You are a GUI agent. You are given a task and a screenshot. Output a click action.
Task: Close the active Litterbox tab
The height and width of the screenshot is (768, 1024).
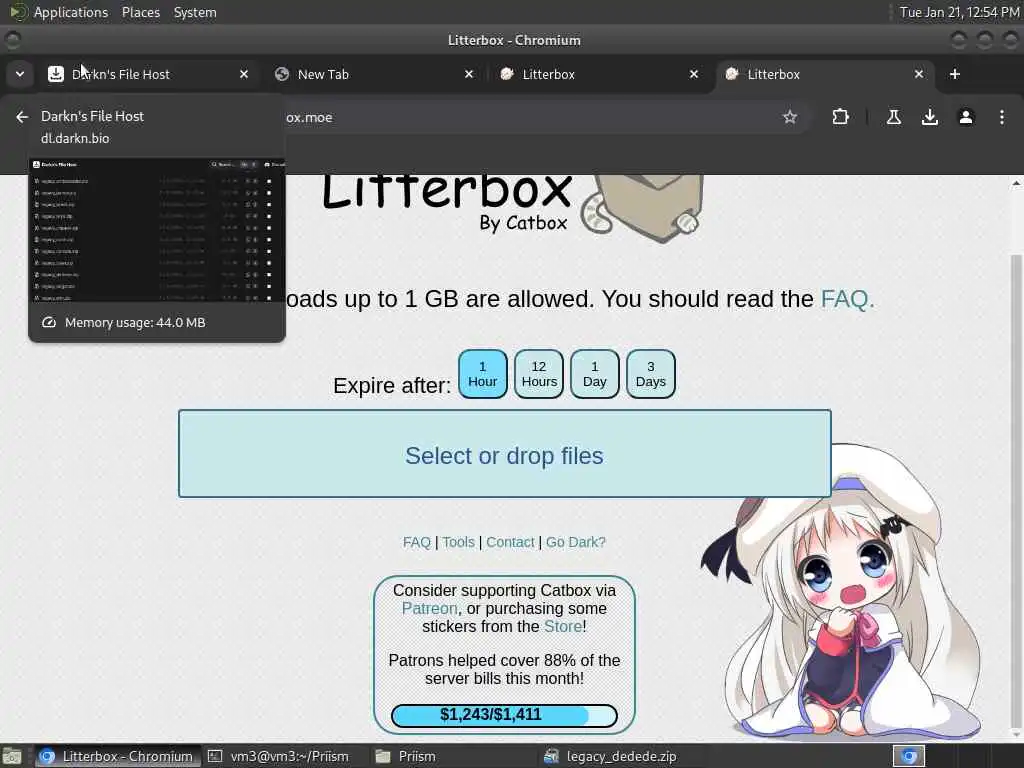(x=919, y=74)
